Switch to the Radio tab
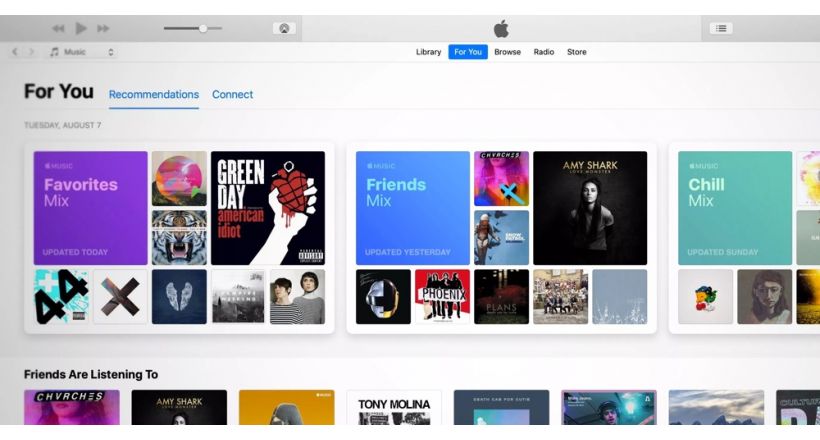Screen dimensions: 820x440 543,52
